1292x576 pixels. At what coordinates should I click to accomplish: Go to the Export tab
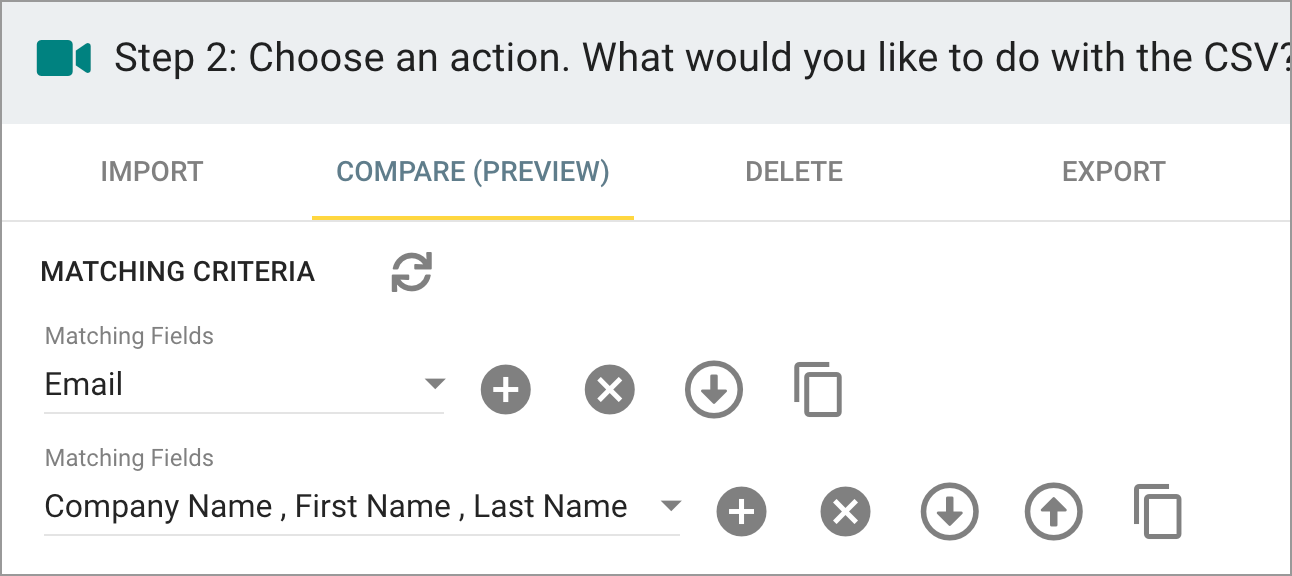point(1114,172)
